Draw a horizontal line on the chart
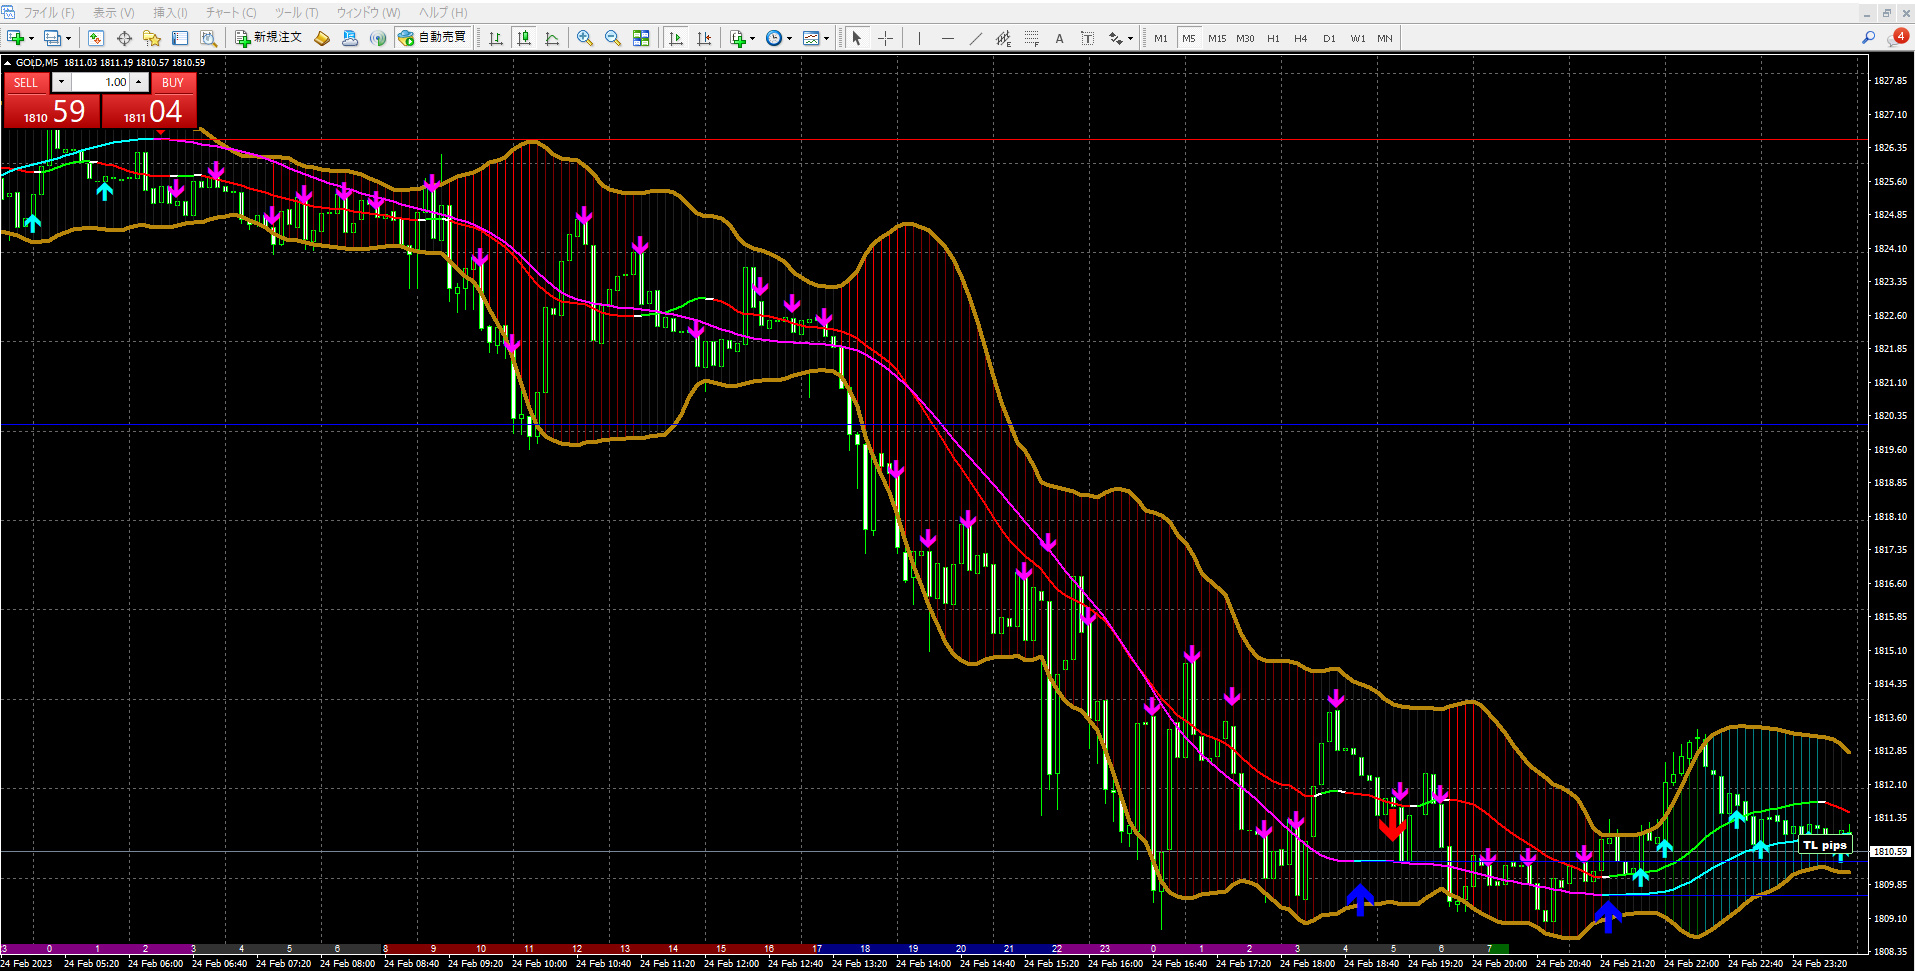Image resolution: width=1915 pixels, height=971 pixels. tap(947, 38)
